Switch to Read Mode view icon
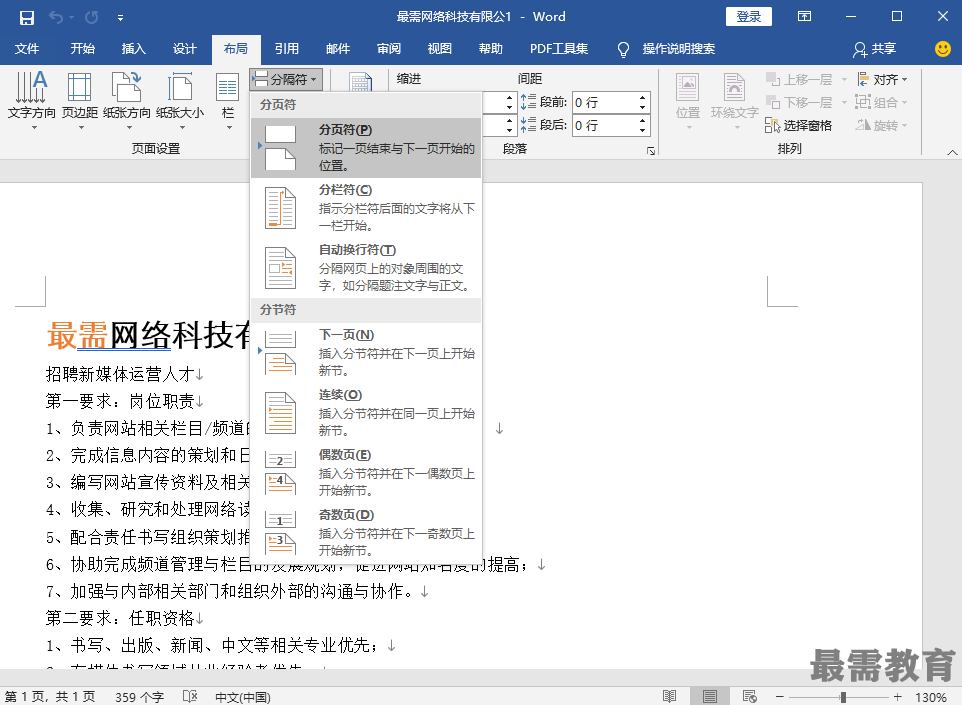 (x=669, y=696)
